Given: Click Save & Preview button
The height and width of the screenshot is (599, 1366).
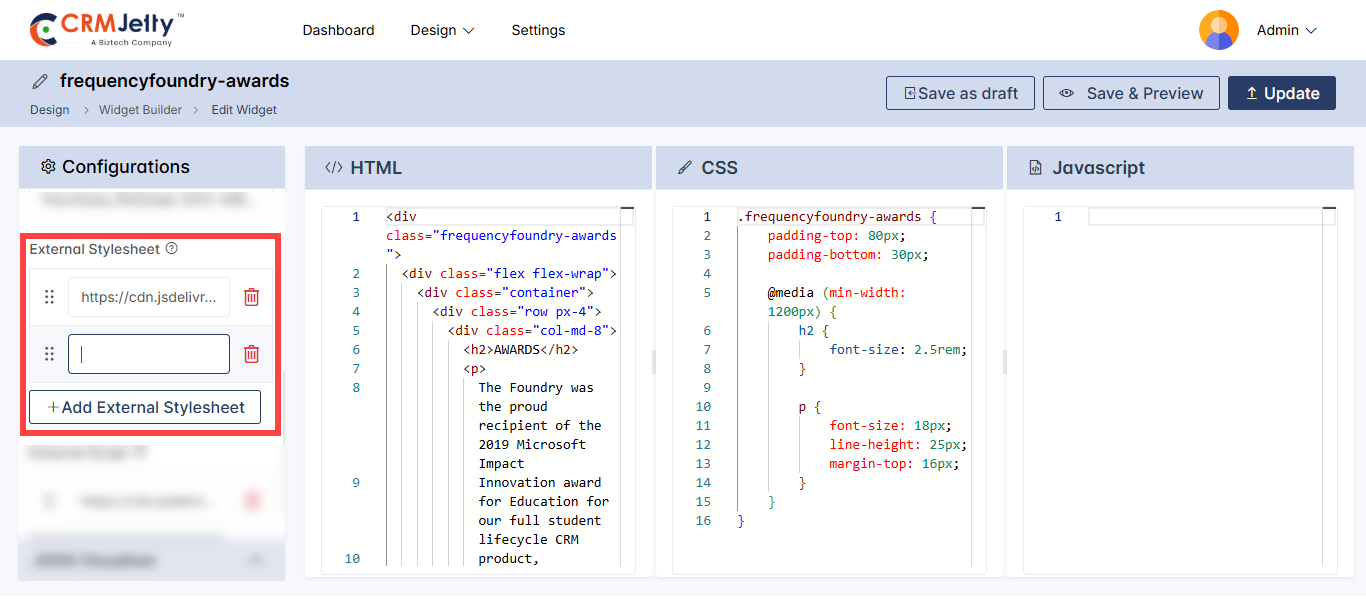Looking at the screenshot, I should point(1131,93).
